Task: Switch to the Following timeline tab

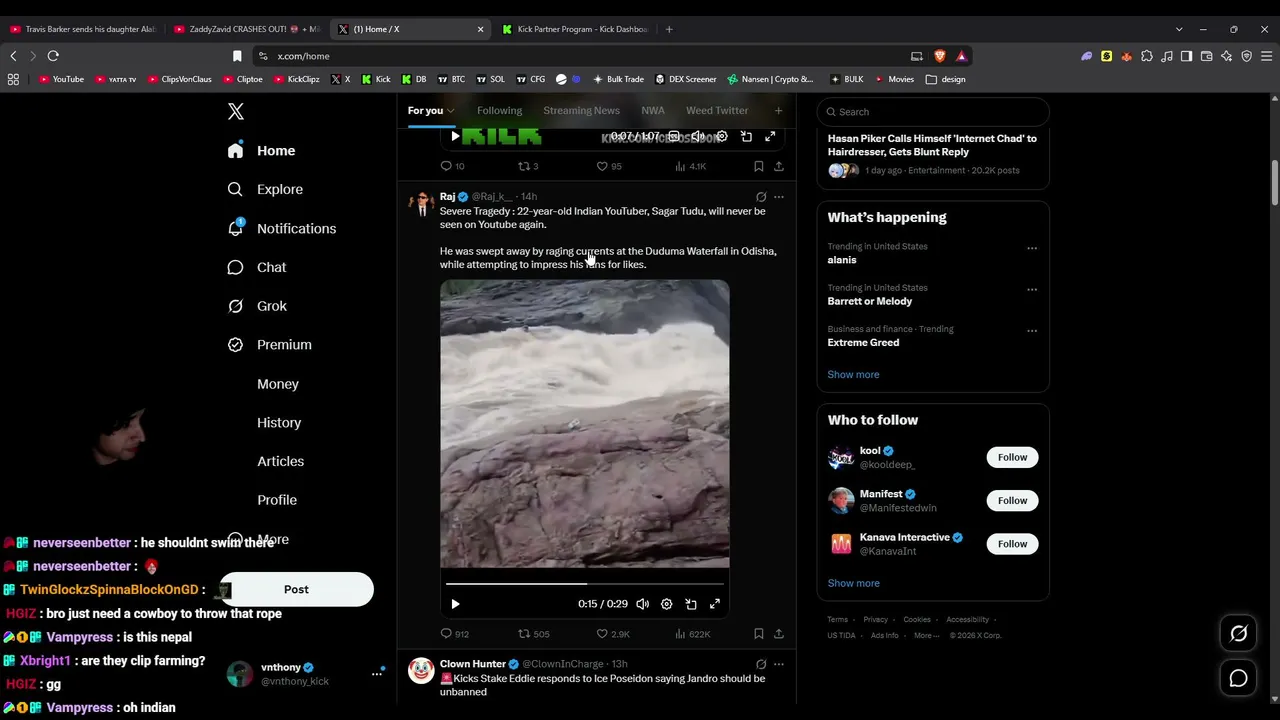Action: pyautogui.click(x=499, y=111)
